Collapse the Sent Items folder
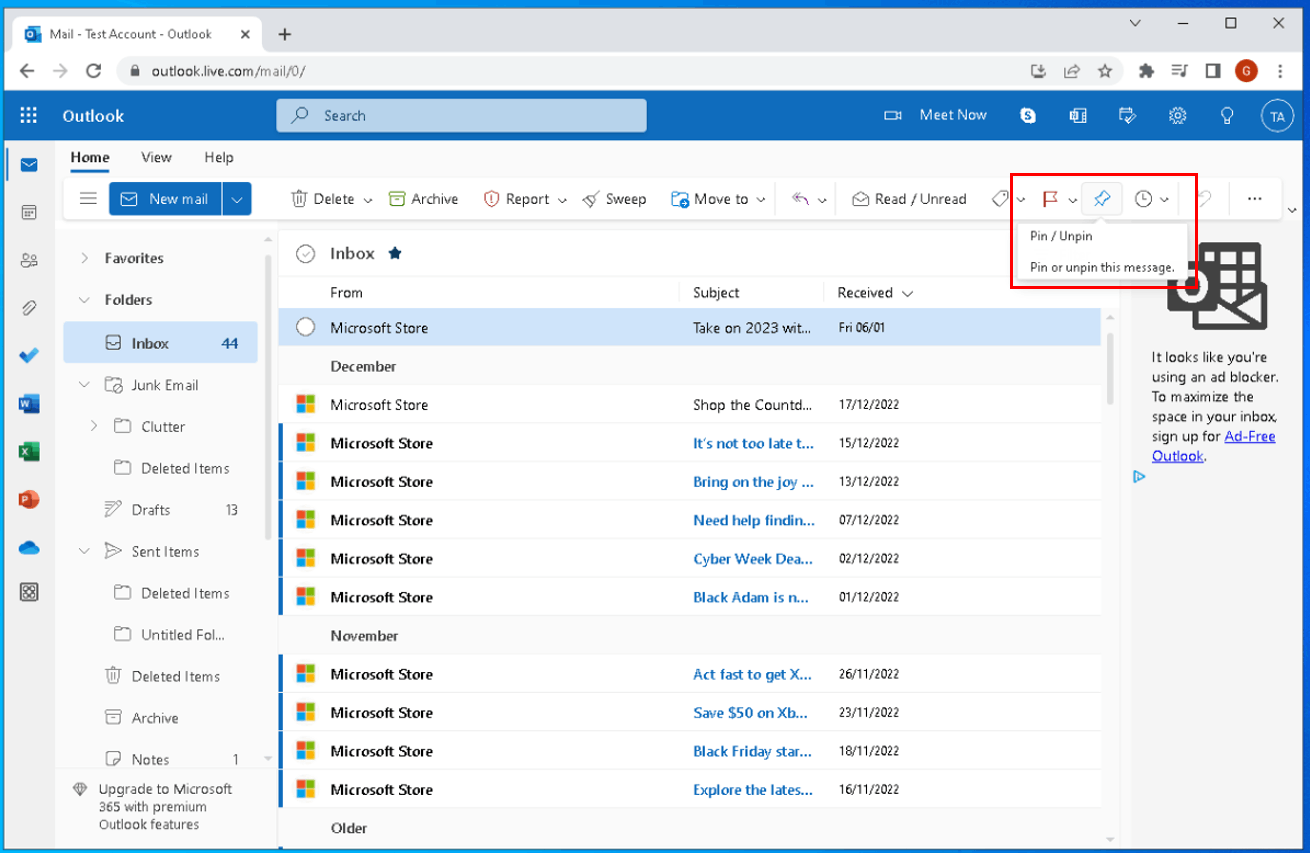This screenshot has width=1310, height=853. (85, 552)
